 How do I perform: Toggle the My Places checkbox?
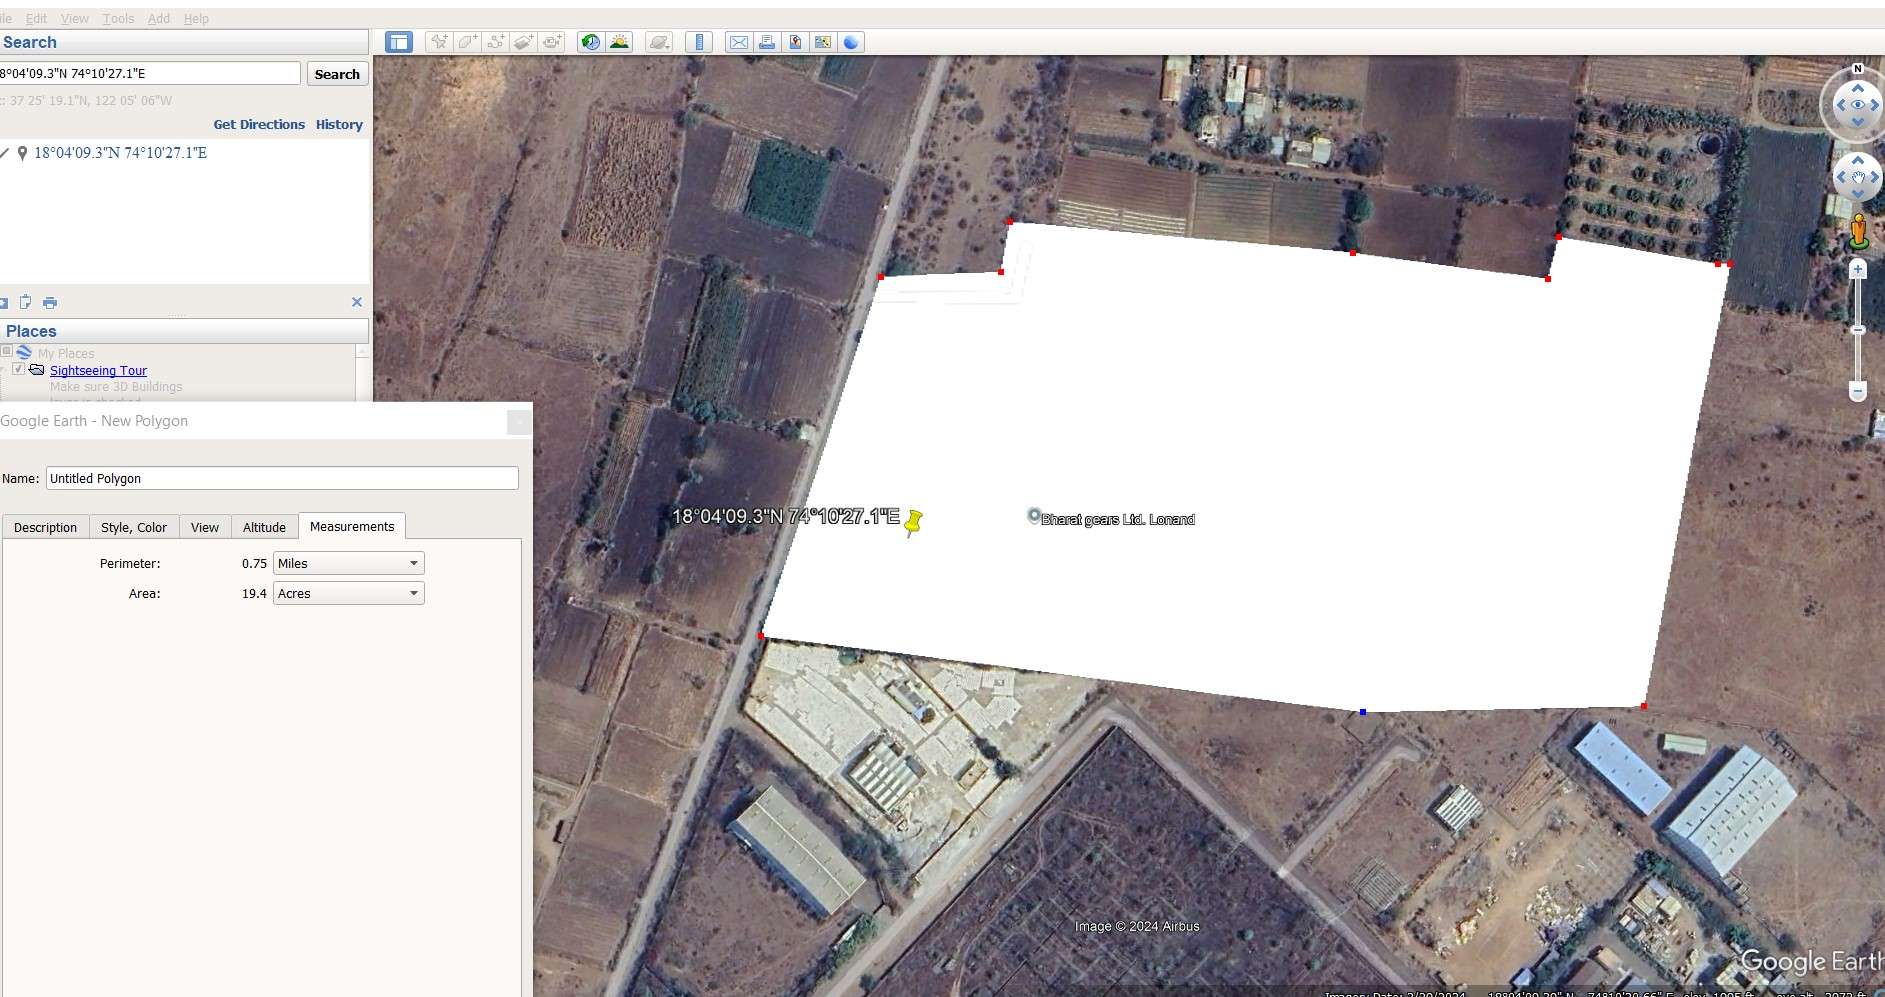point(7,352)
